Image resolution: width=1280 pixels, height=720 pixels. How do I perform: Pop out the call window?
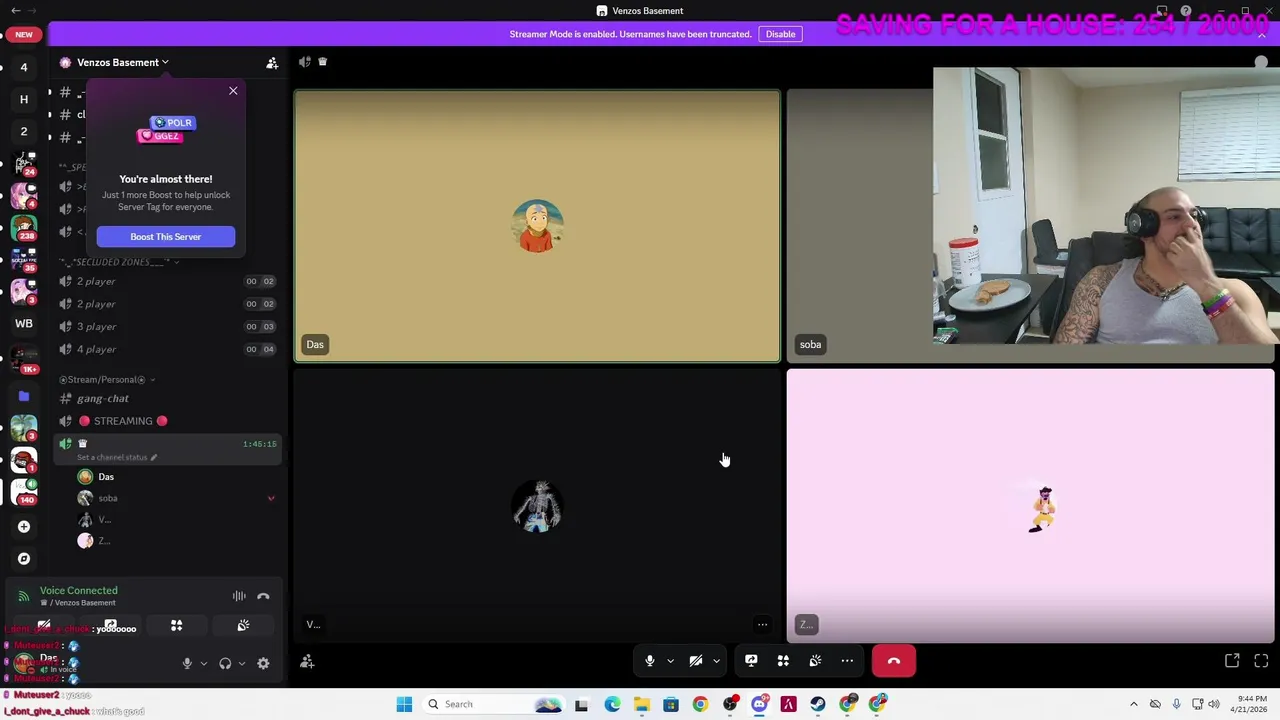[1232, 661]
